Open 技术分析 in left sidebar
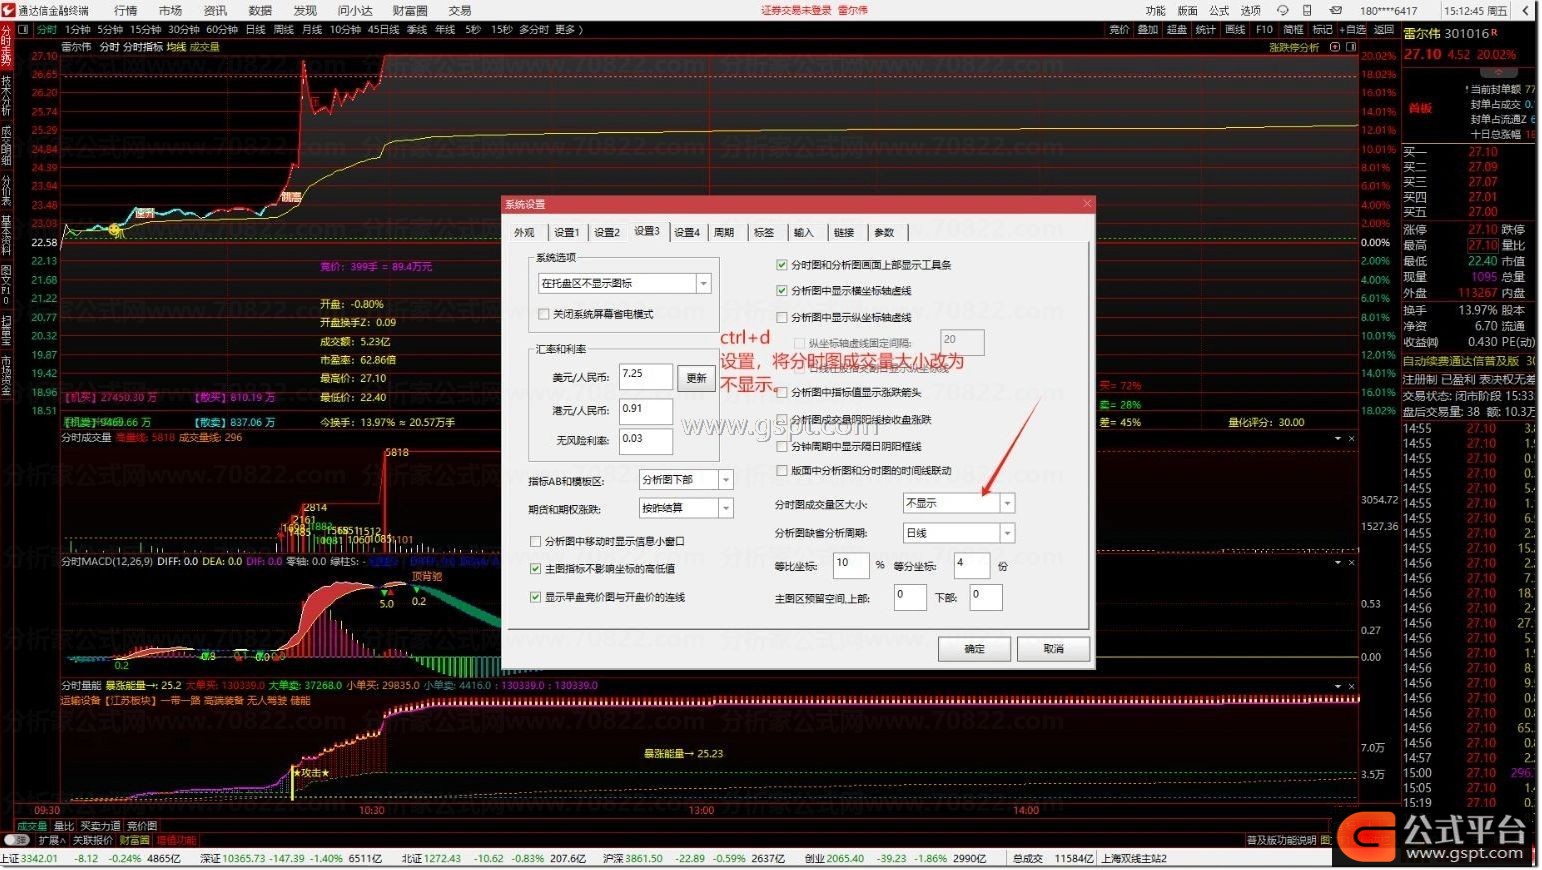 (6, 96)
